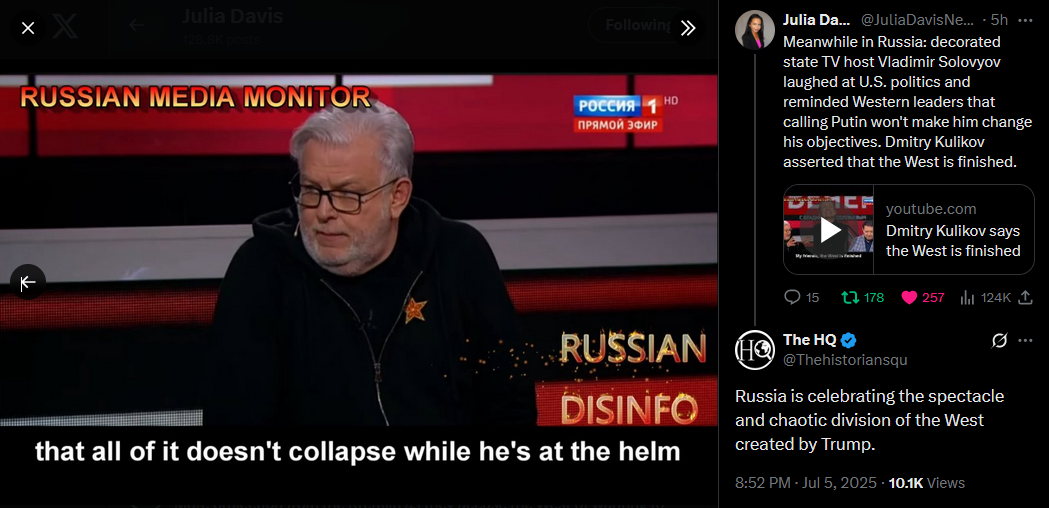Close the media viewer with the X
The width and height of the screenshot is (1049, 508).
27,28
